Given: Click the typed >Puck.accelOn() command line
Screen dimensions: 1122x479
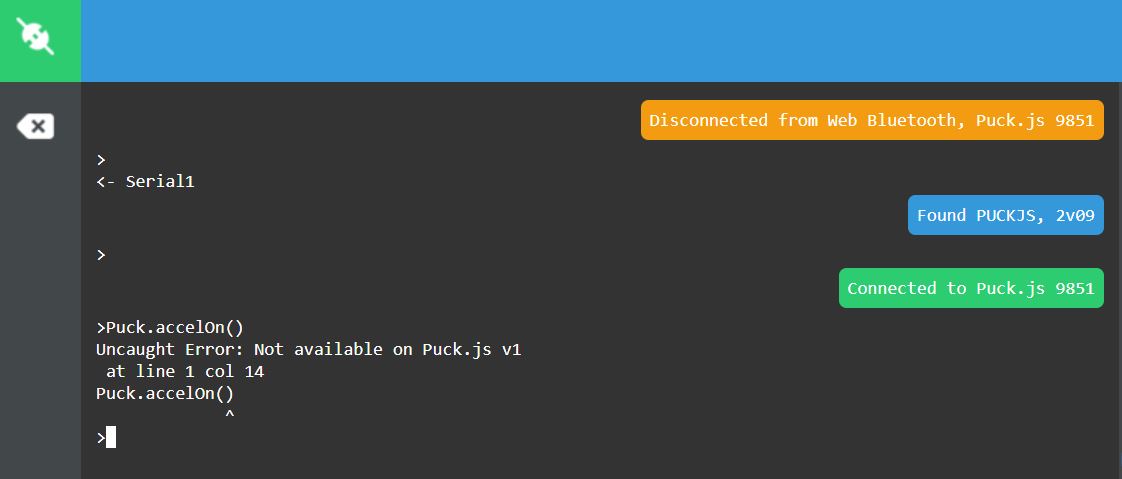Looking at the screenshot, I should point(170,328).
